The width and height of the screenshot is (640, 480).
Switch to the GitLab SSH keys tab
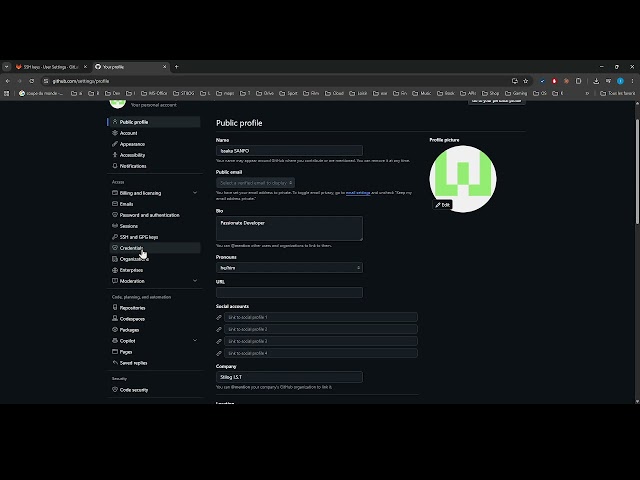click(51, 67)
